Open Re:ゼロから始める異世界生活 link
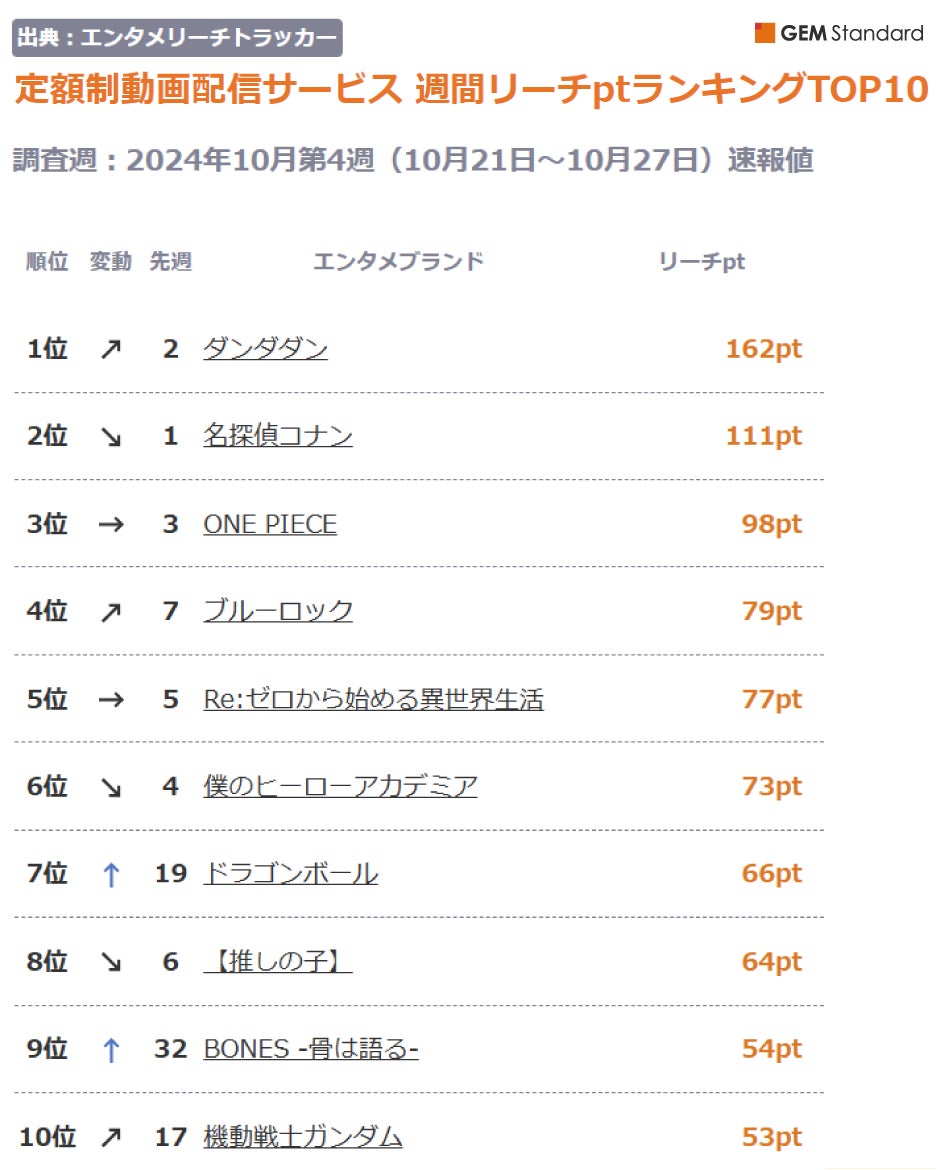The height and width of the screenshot is (1170, 940). pyautogui.click(x=373, y=699)
